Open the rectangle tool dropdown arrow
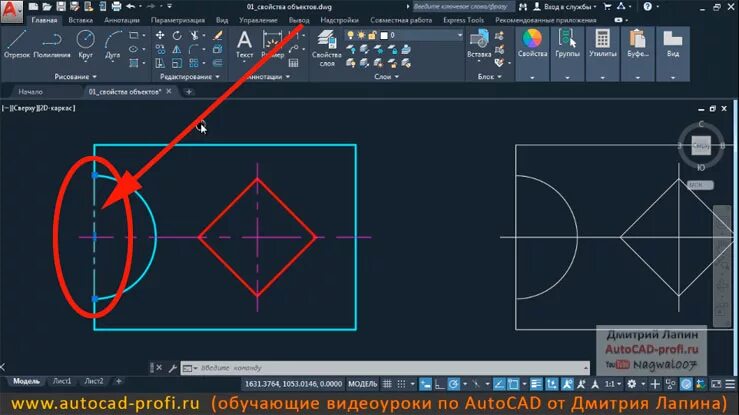This screenshot has height=415, width=739. (x=144, y=35)
